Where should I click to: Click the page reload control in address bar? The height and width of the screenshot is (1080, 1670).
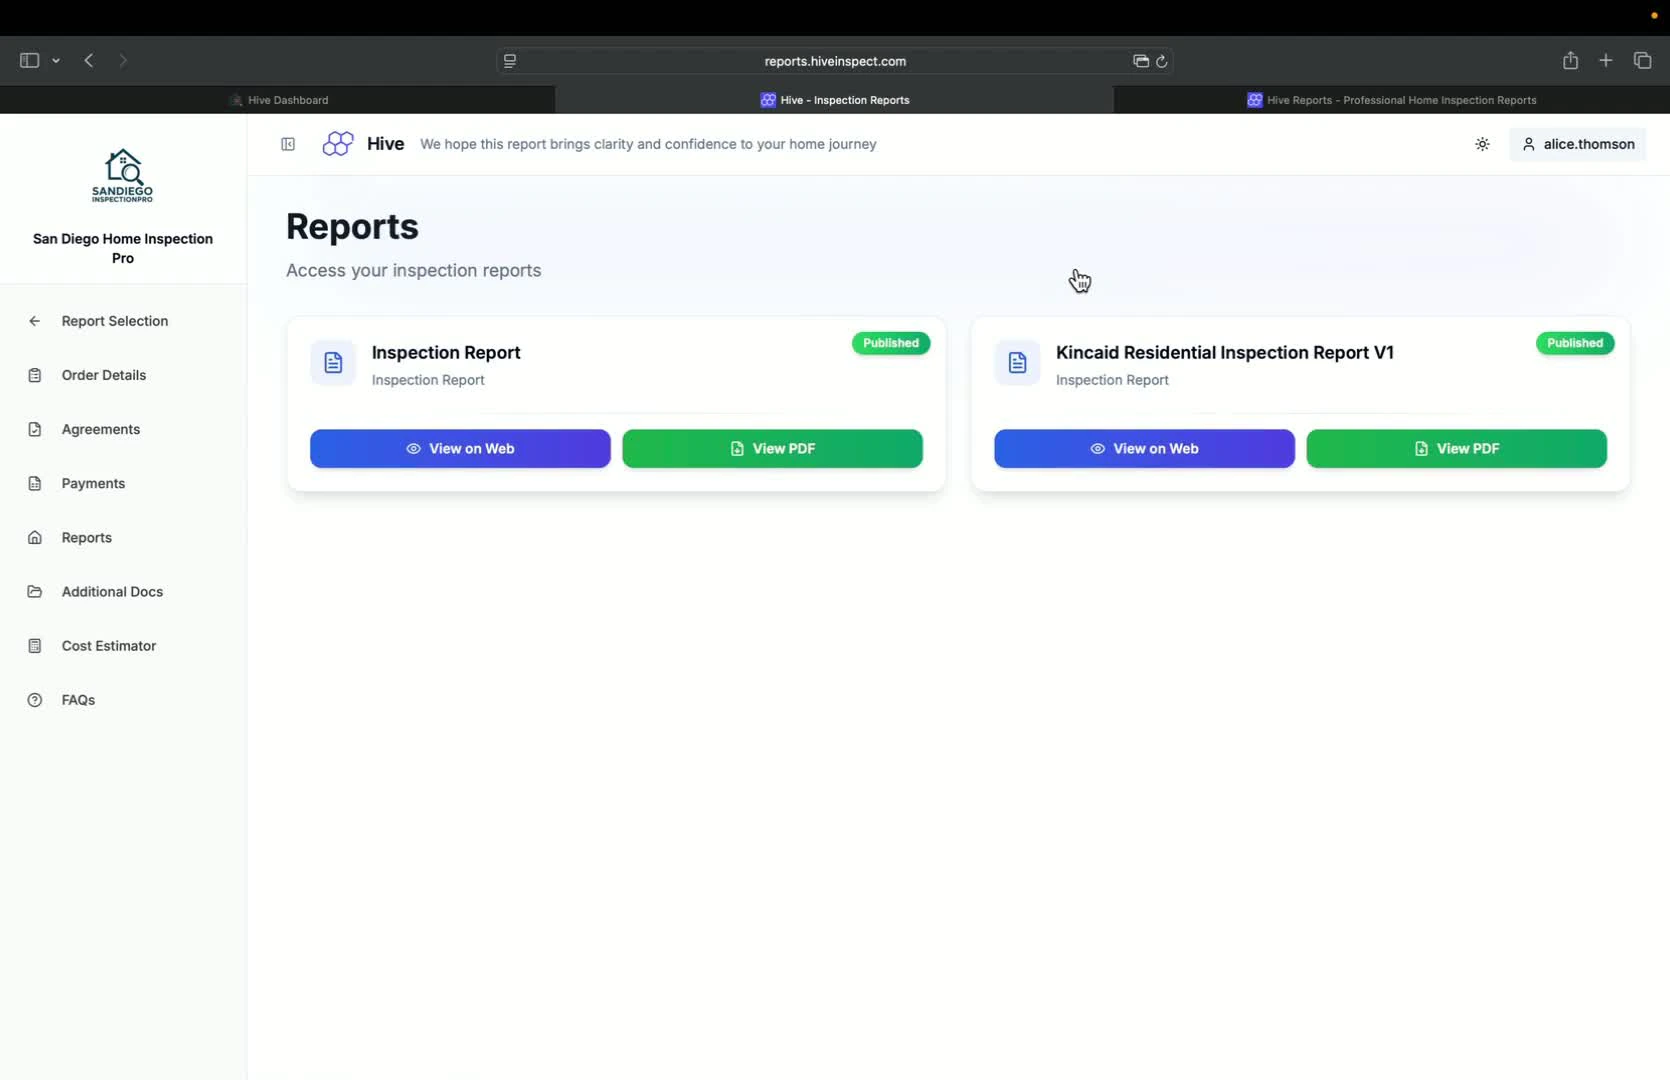(1162, 61)
